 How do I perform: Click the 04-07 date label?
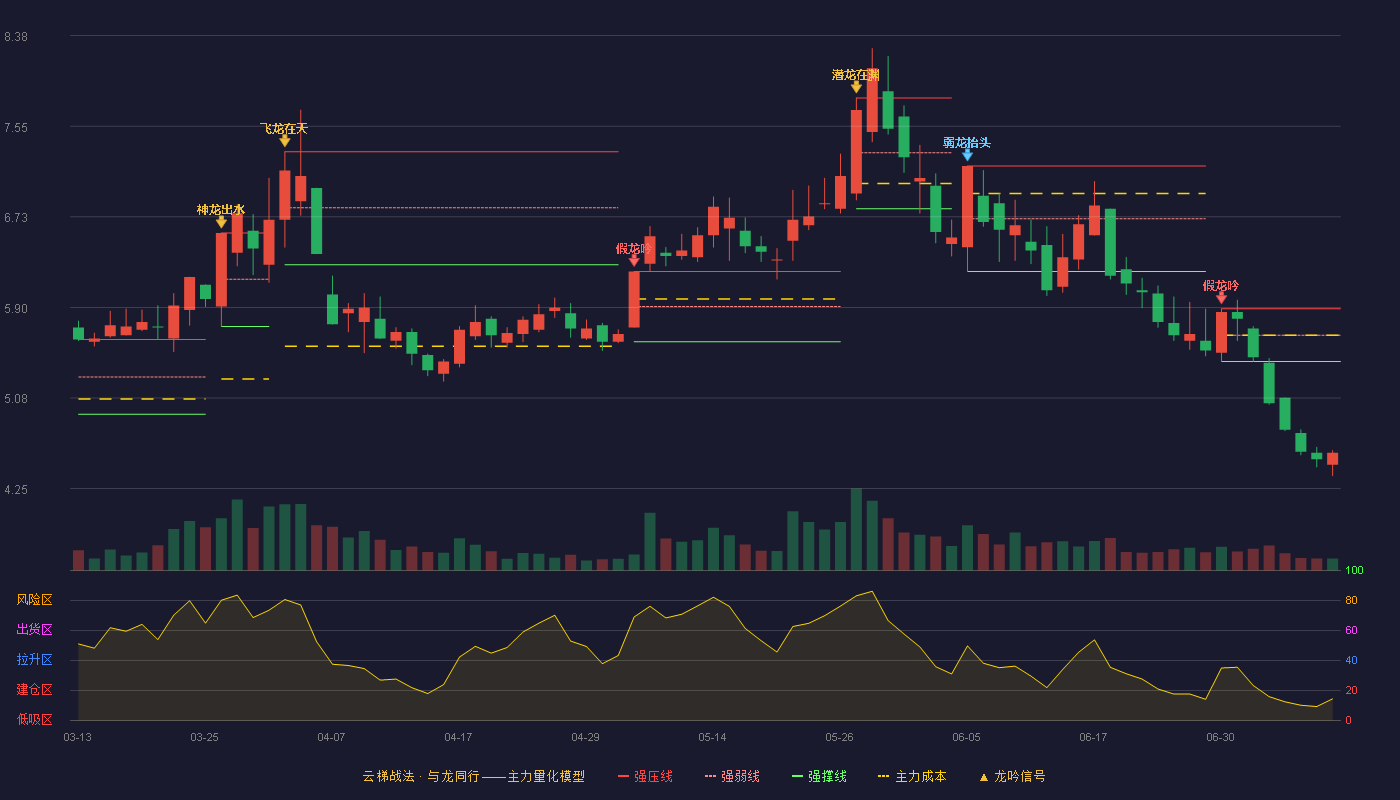332,737
